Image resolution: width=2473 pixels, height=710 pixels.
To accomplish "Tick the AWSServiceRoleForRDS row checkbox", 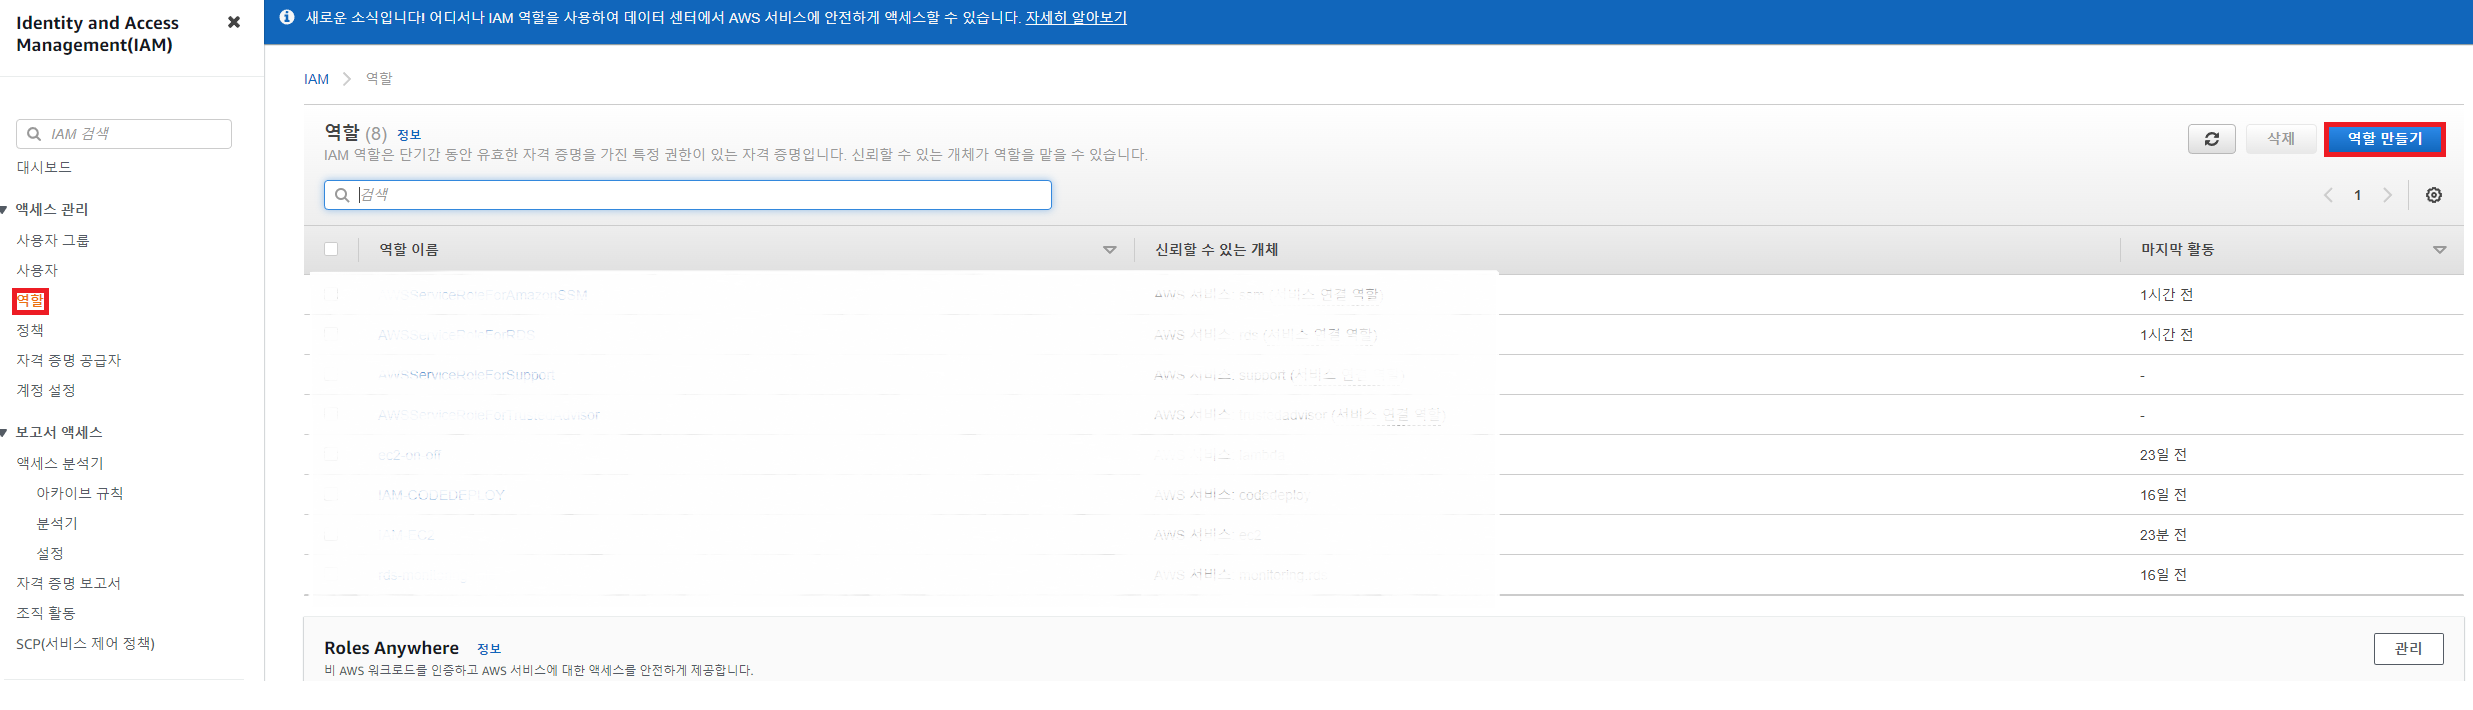I will (x=331, y=334).
